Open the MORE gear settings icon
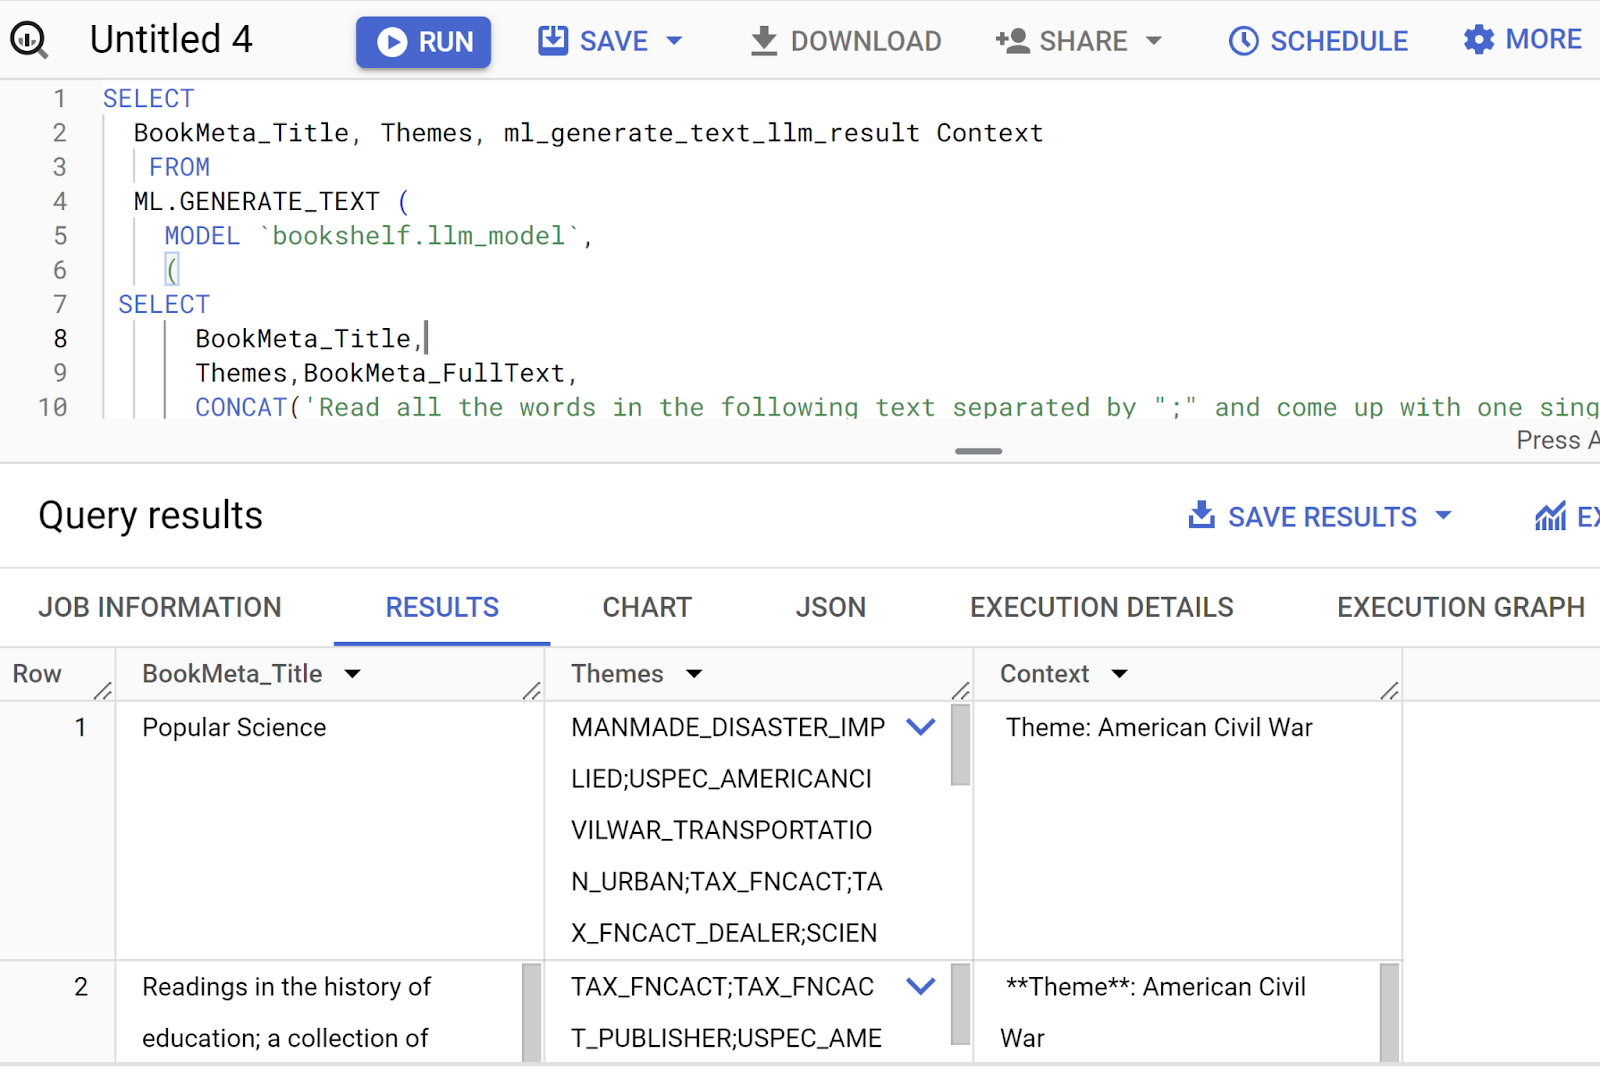The image size is (1600, 1084). (1478, 40)
